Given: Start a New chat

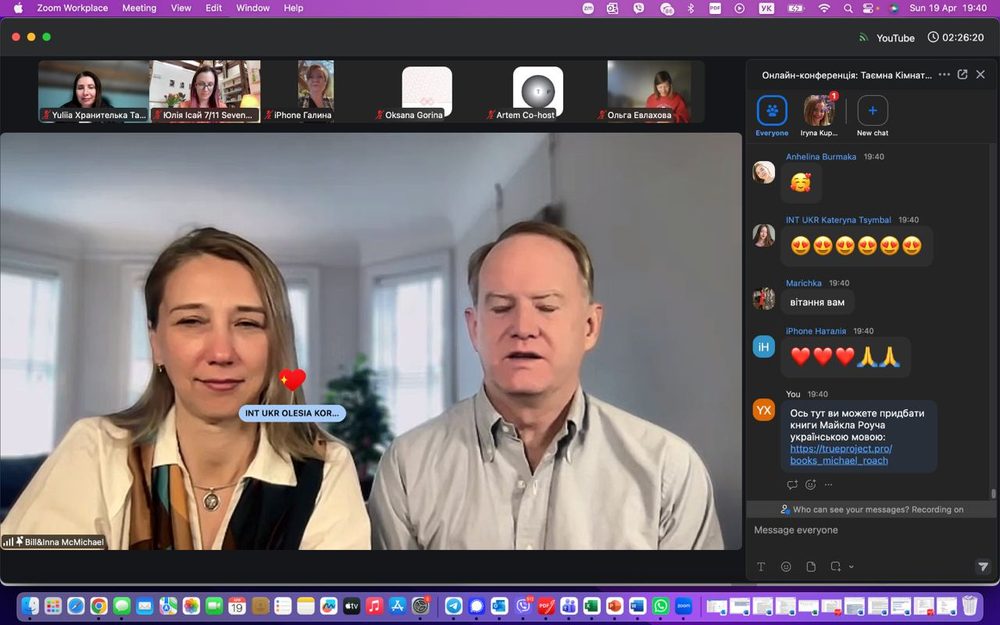Looking at the screenshot, I should point(872,116).
